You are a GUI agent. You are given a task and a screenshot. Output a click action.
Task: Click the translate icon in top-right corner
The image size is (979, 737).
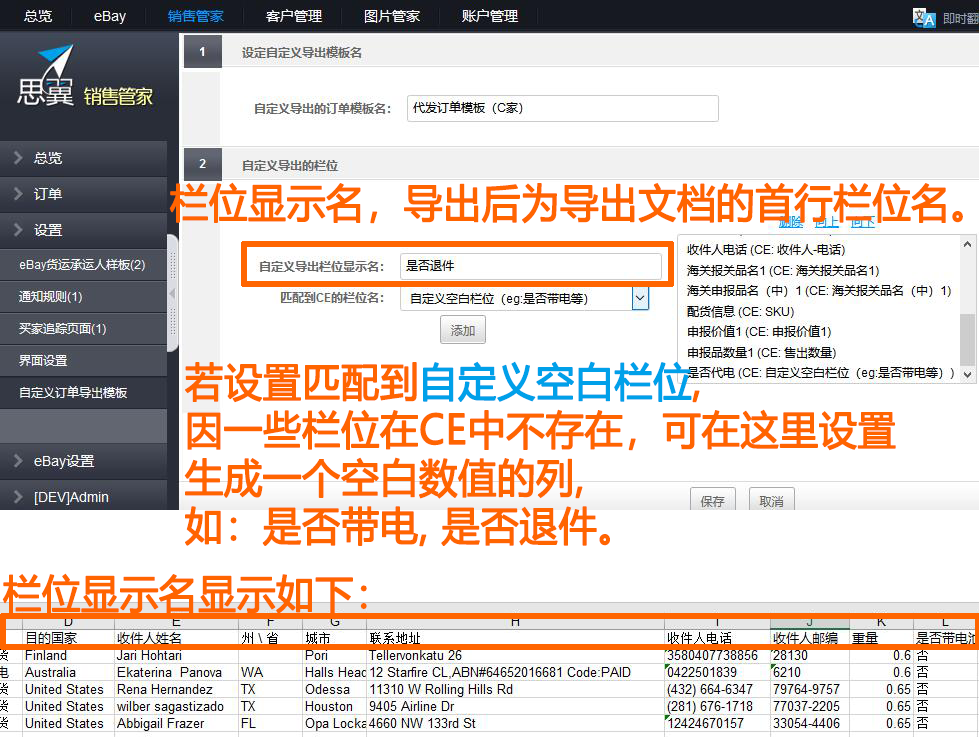(x=923, y=17)
